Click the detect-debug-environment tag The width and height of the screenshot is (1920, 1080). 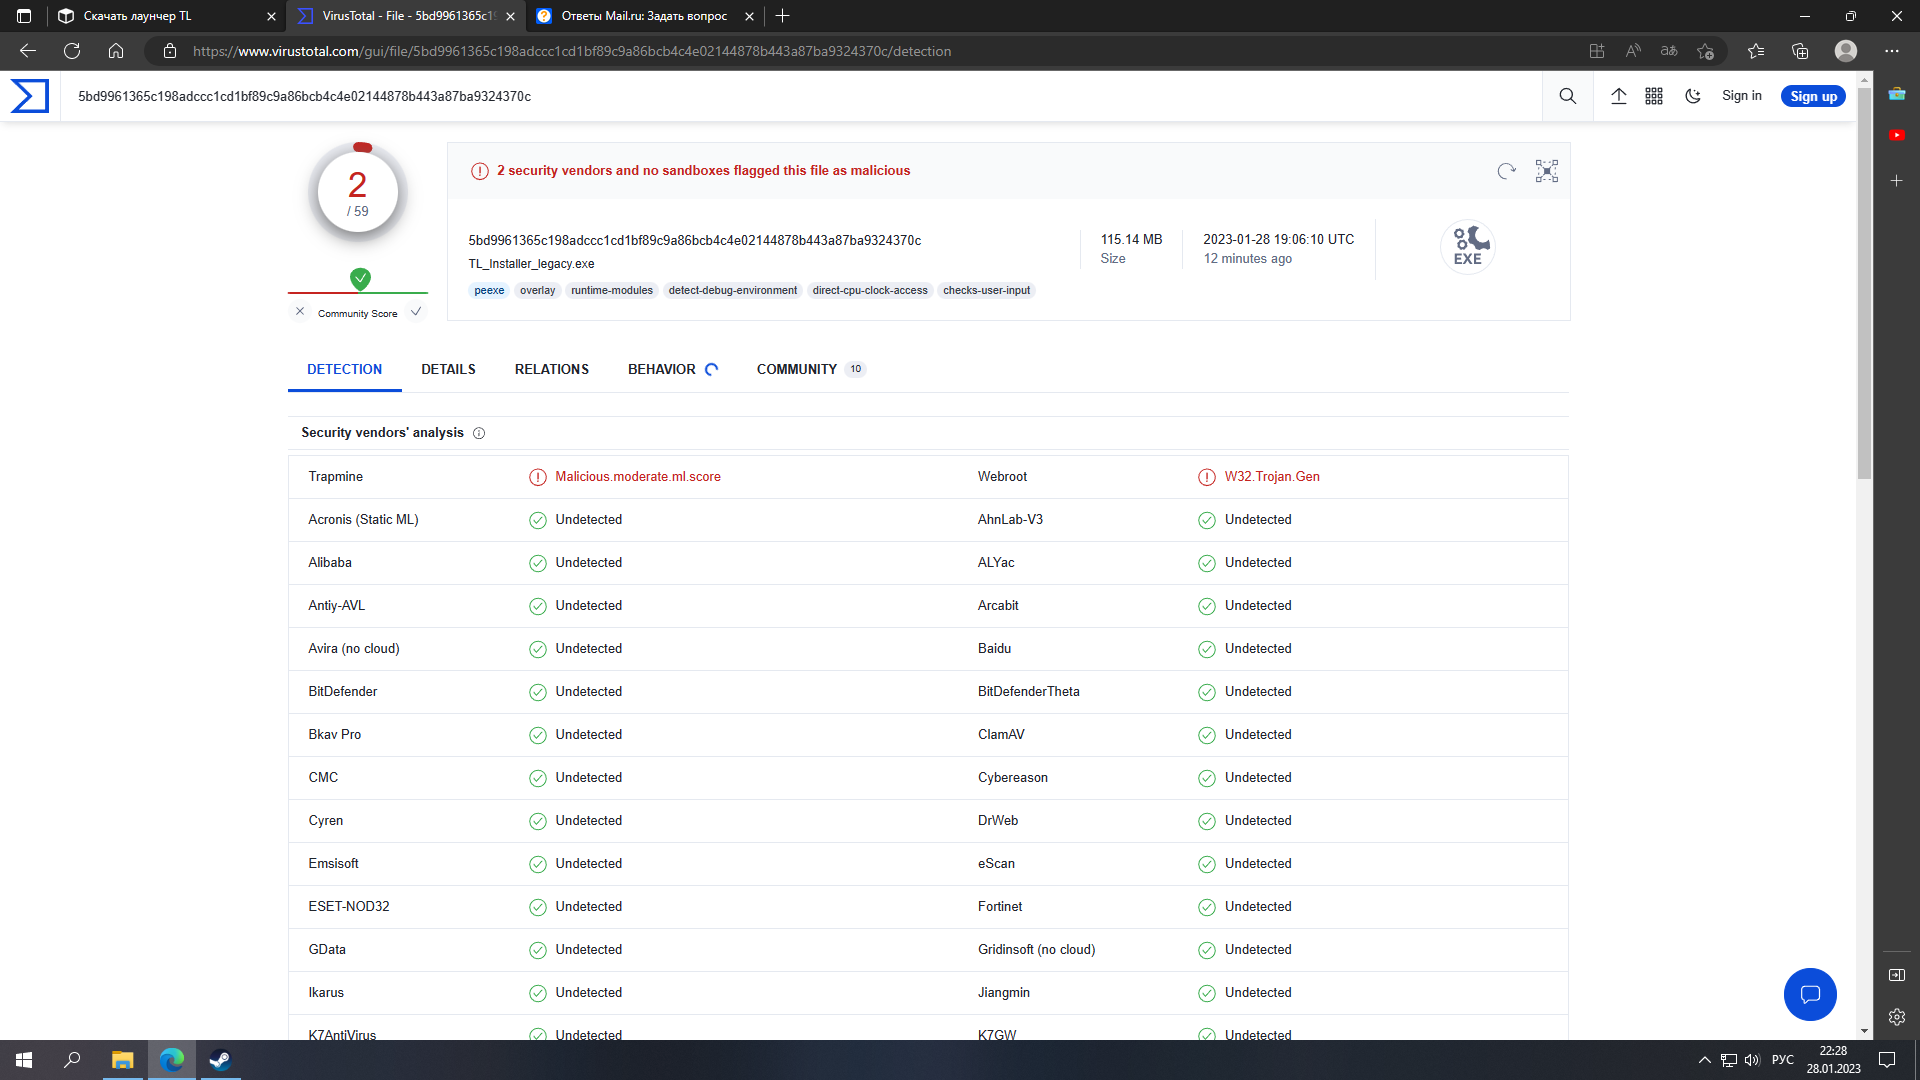tap(733, 291)
